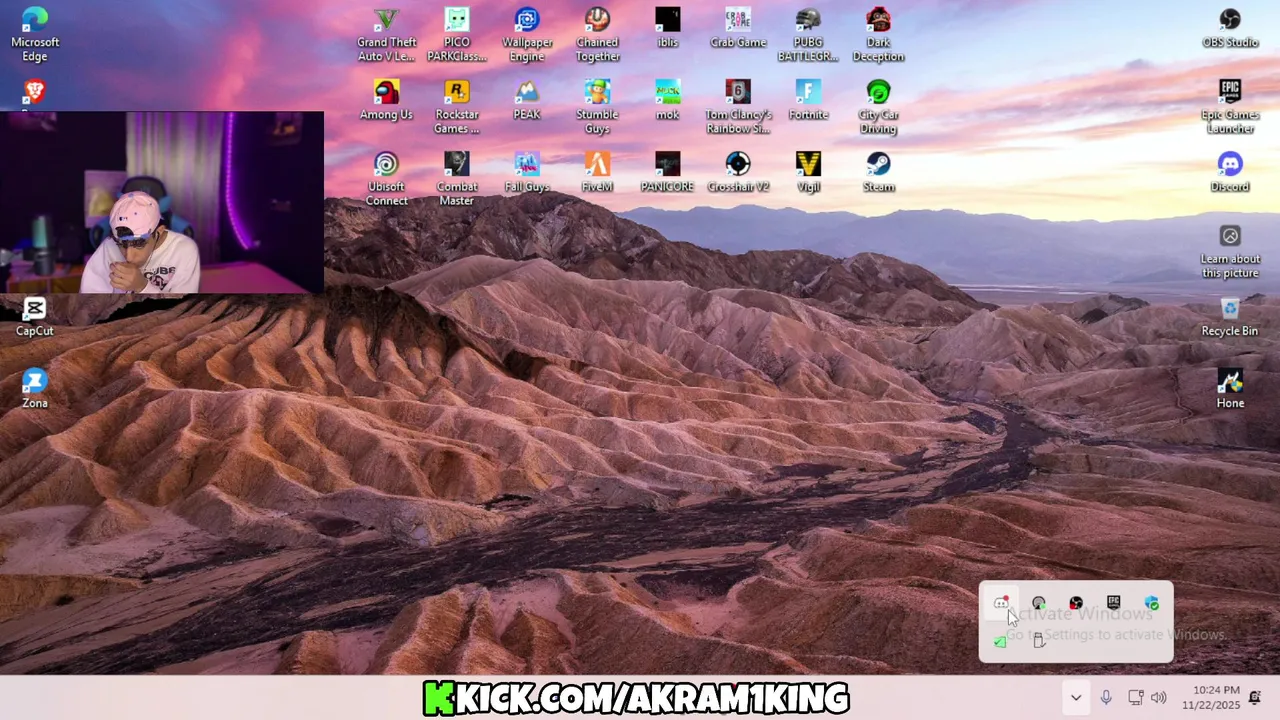
Task: Launch the Hone desktop shortcut
Action: [1230, 387]
